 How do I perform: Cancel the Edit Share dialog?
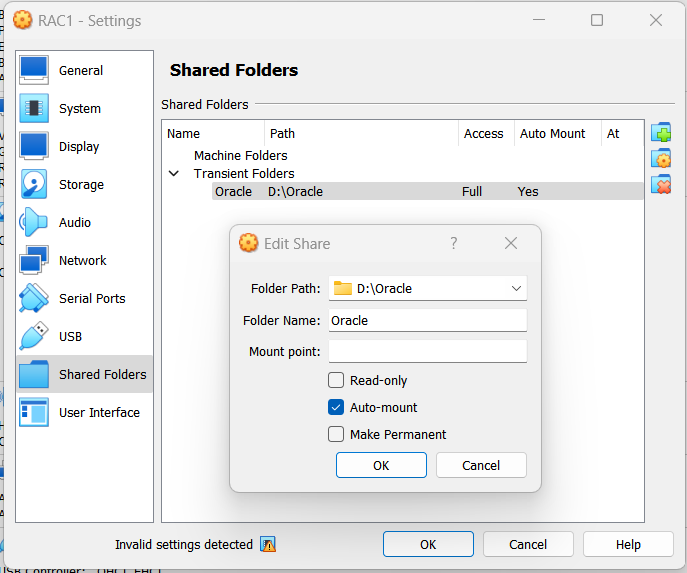click(x=481, y=465)
